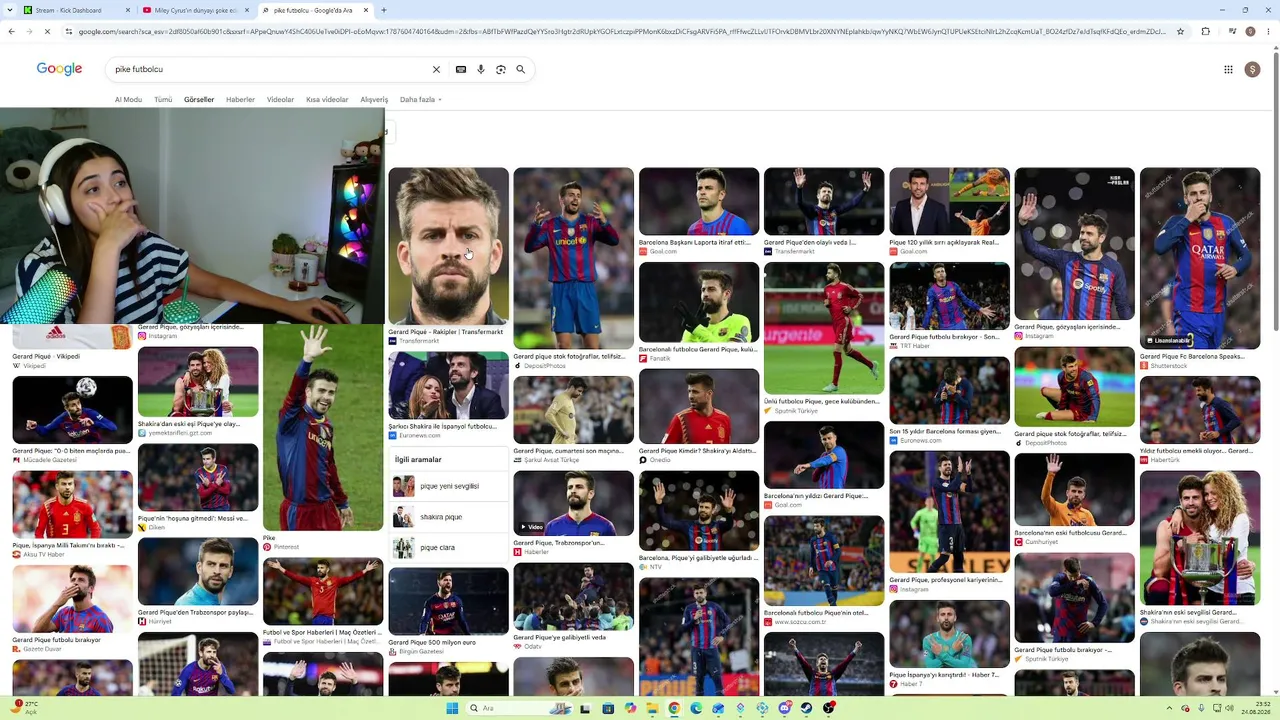Bookmark this page with the star icon

(x=1180, y=31)
